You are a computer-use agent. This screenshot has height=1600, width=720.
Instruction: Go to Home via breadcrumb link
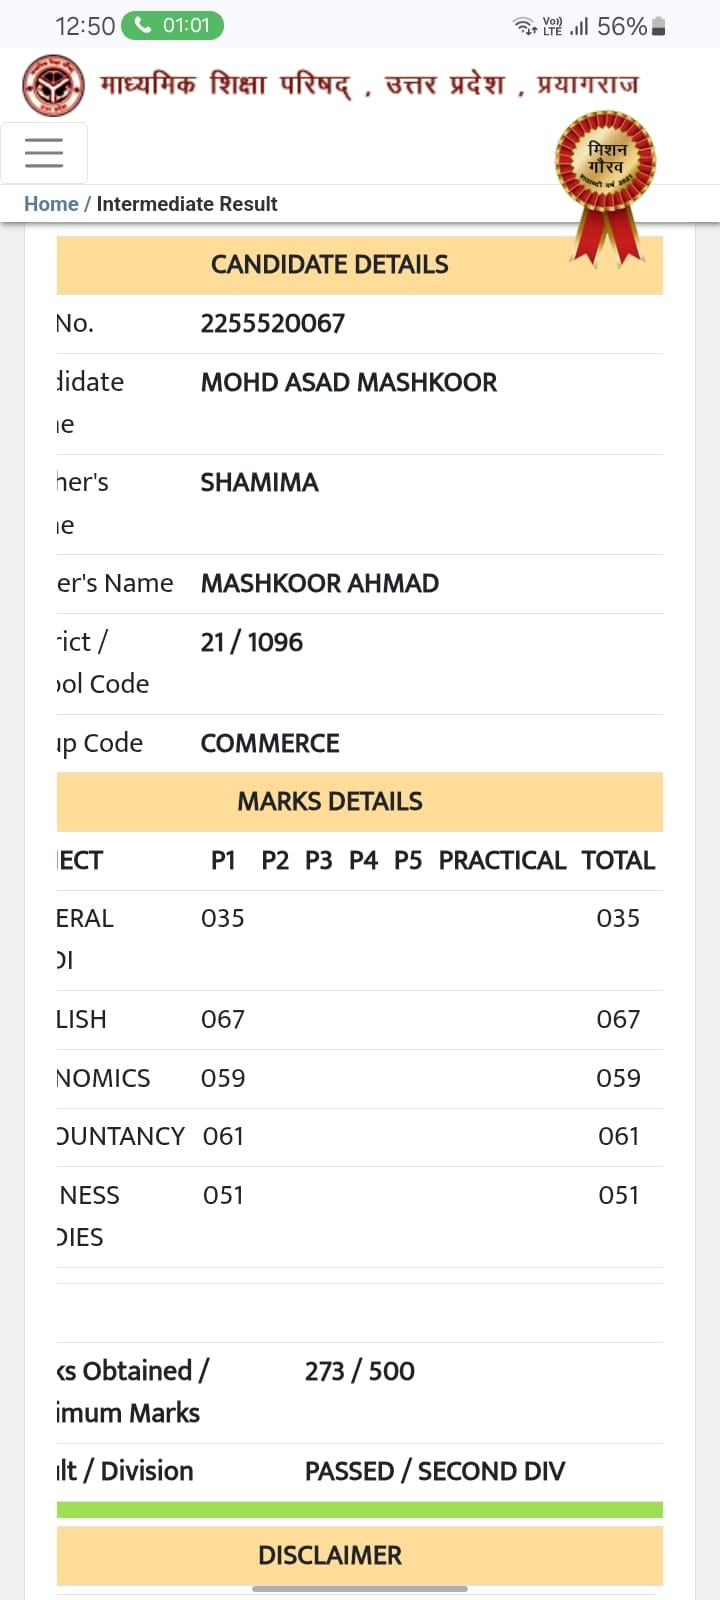pyautogui.click(x=51, y=204)
